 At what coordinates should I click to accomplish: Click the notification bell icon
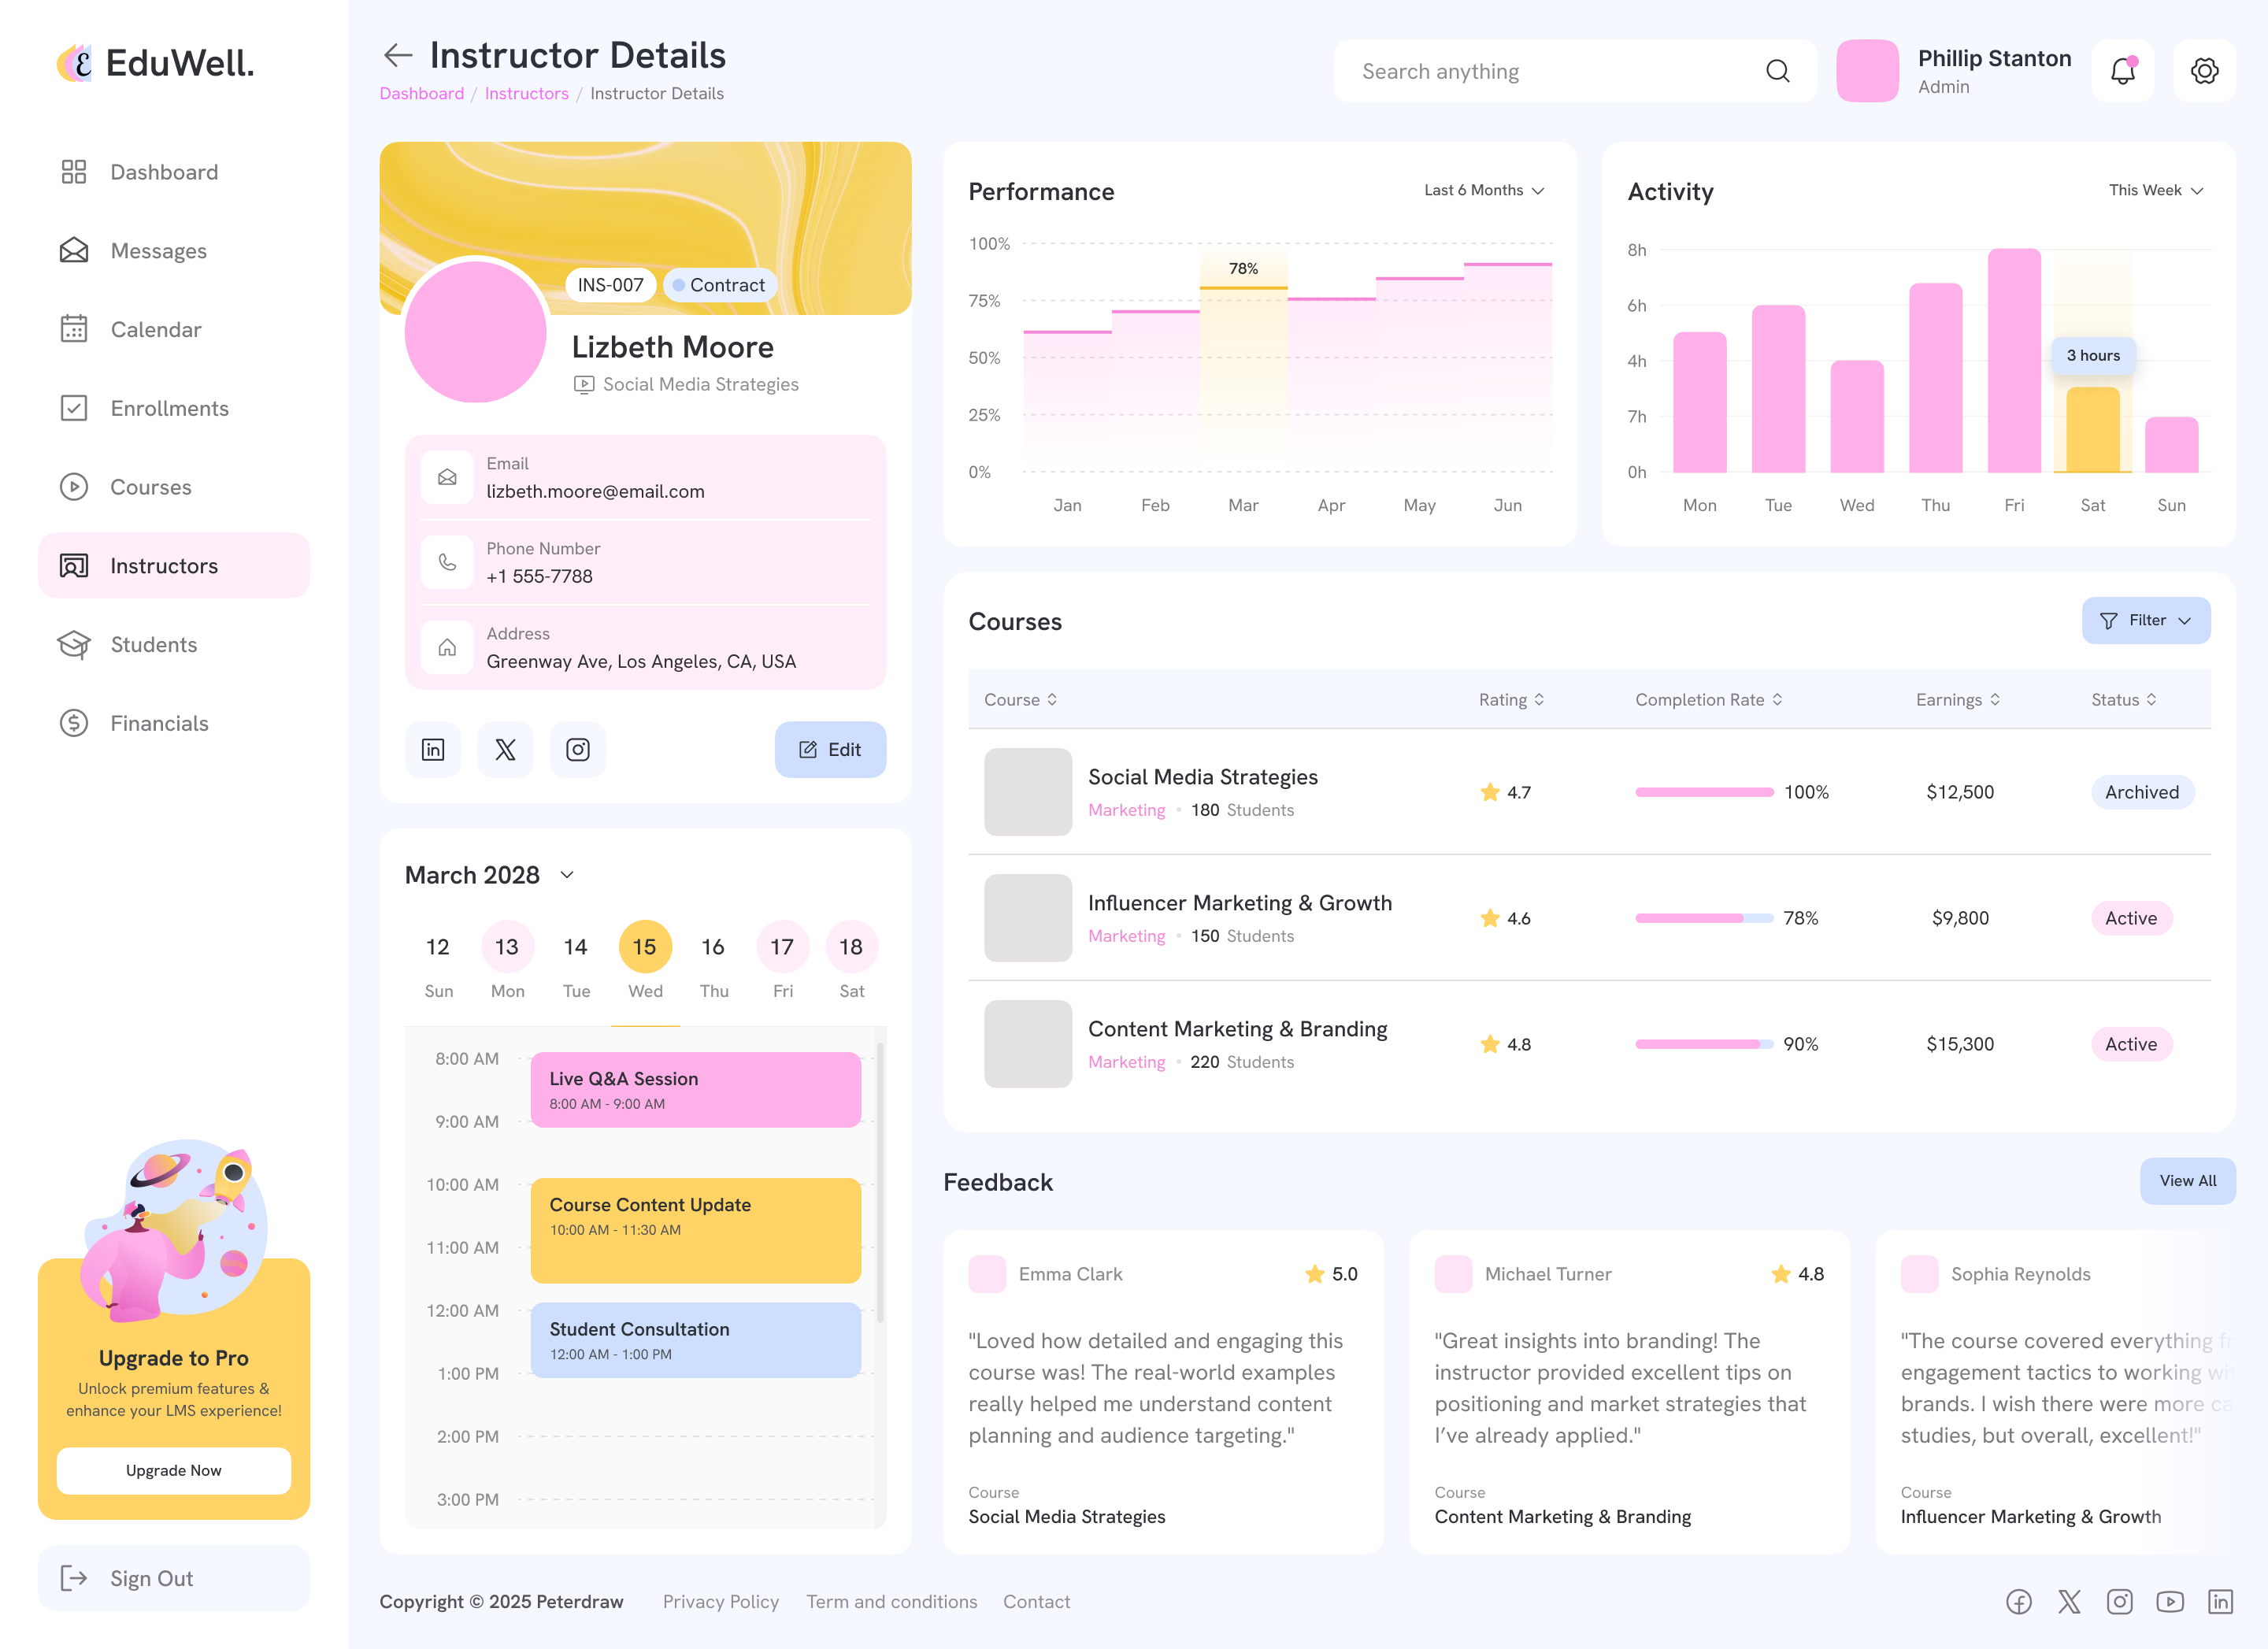[x=2122, y=71]
